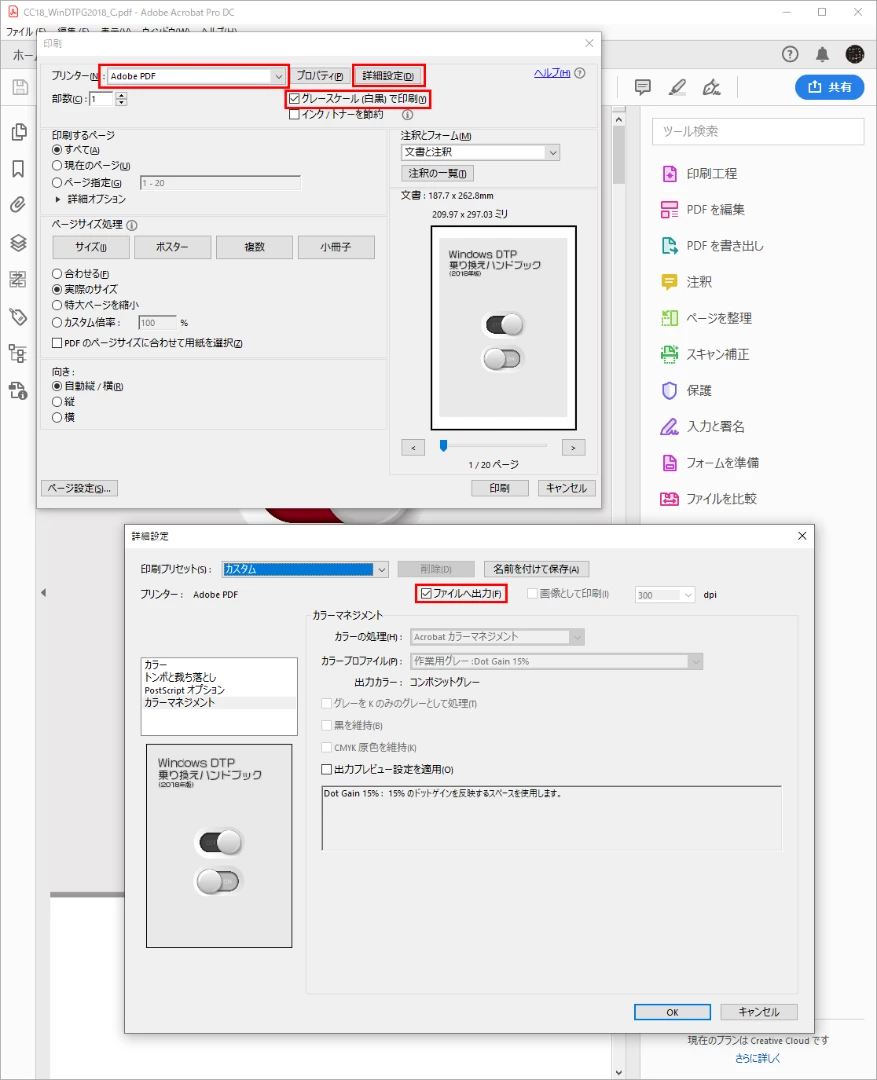Select PostScript オプション in the list
The height and width of the screenshot is (1080, 877).
pos(185,690)
